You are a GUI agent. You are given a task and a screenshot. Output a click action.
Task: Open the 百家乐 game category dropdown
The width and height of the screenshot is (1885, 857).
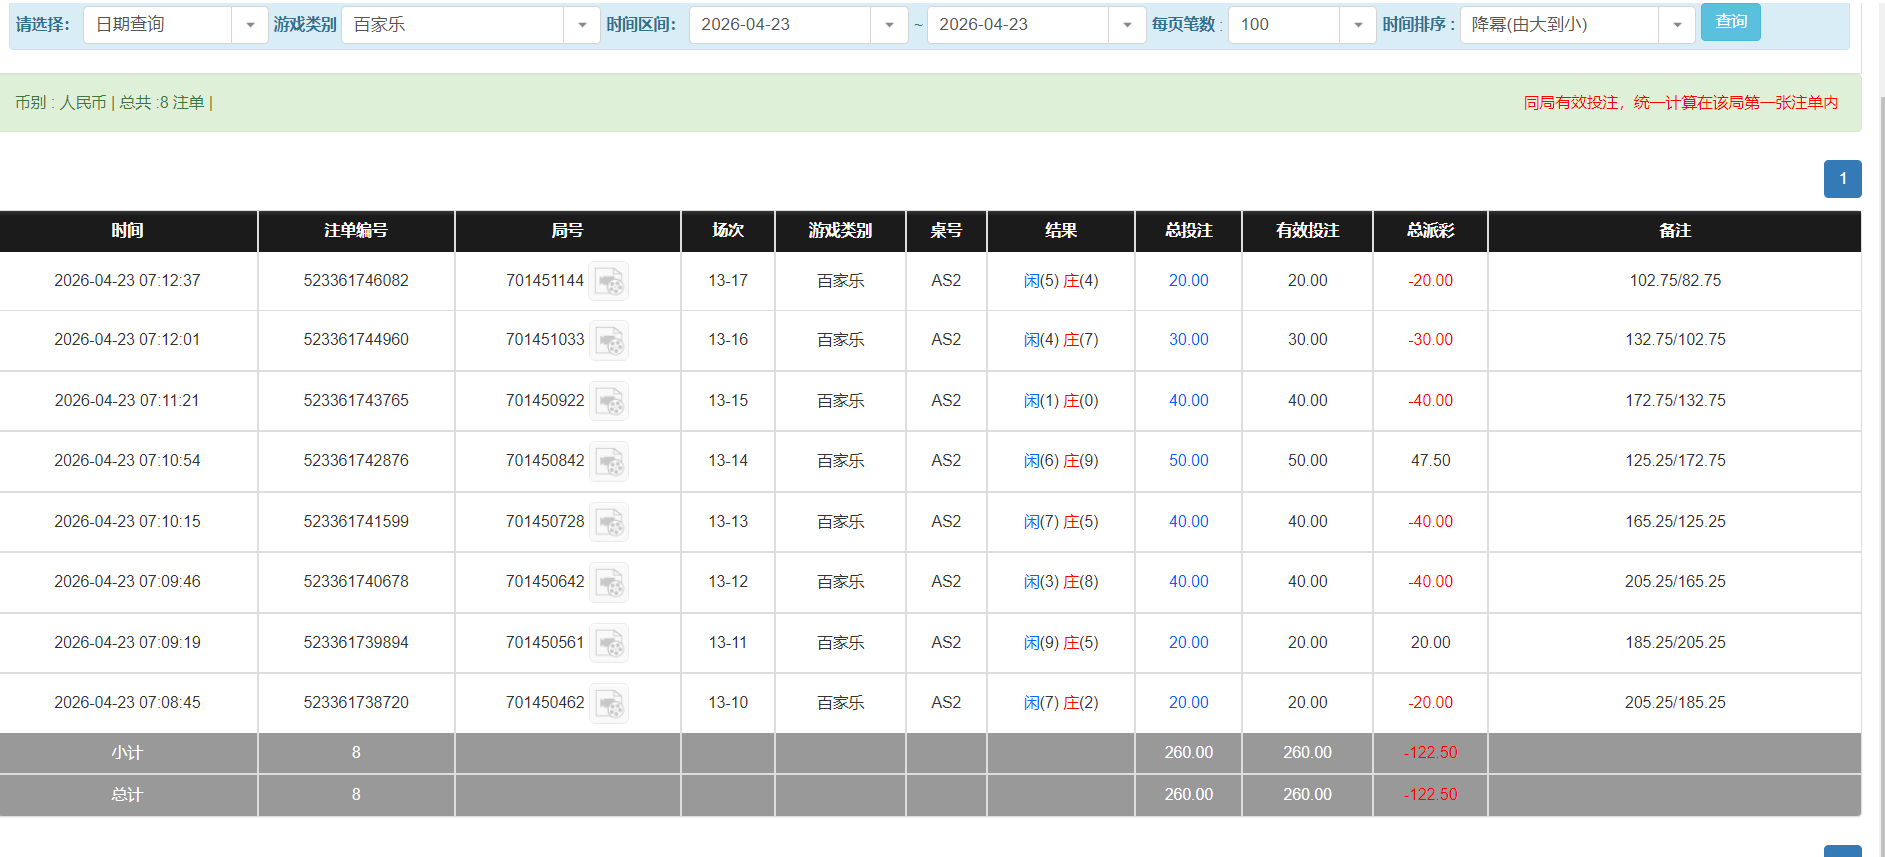[581, 25]
